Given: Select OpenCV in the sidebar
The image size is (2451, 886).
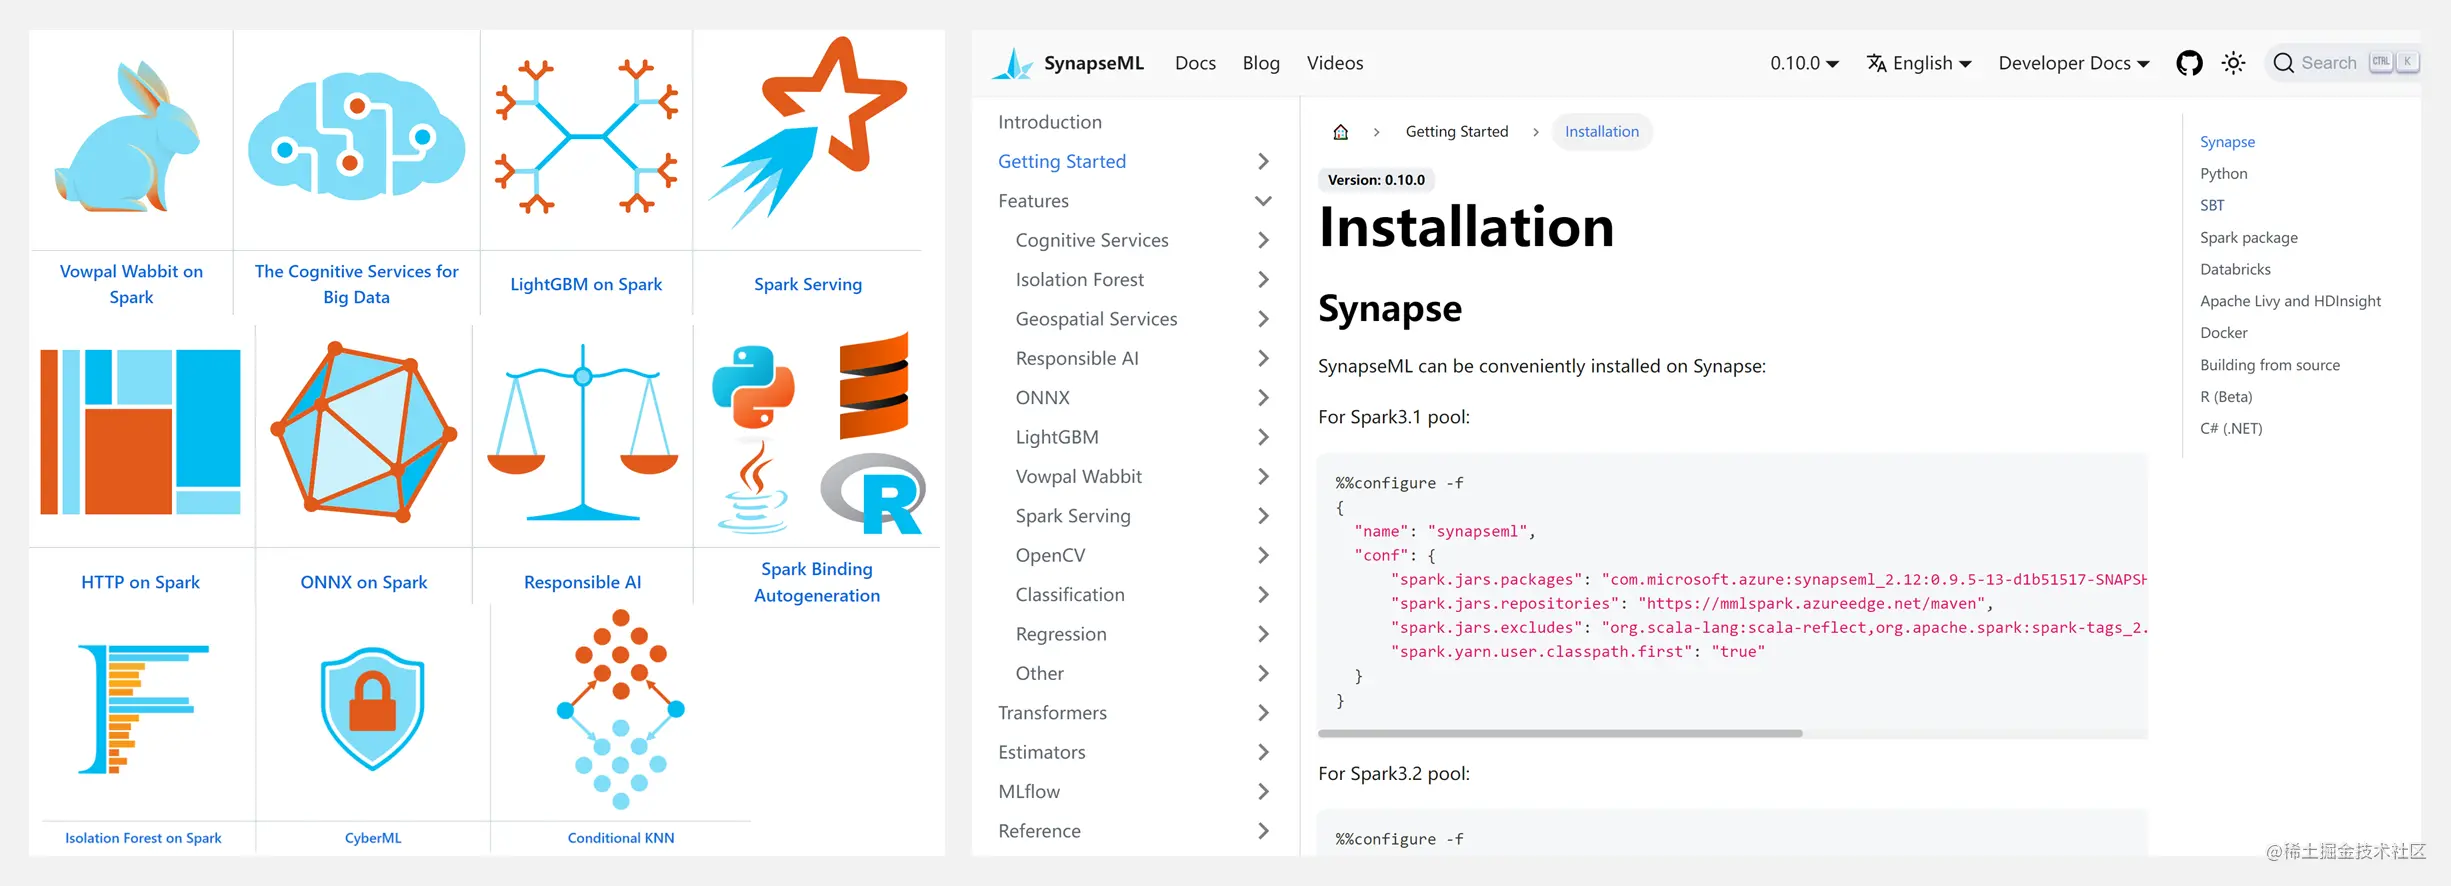Looking at the screenshot, I should (x=1050, y=555).
